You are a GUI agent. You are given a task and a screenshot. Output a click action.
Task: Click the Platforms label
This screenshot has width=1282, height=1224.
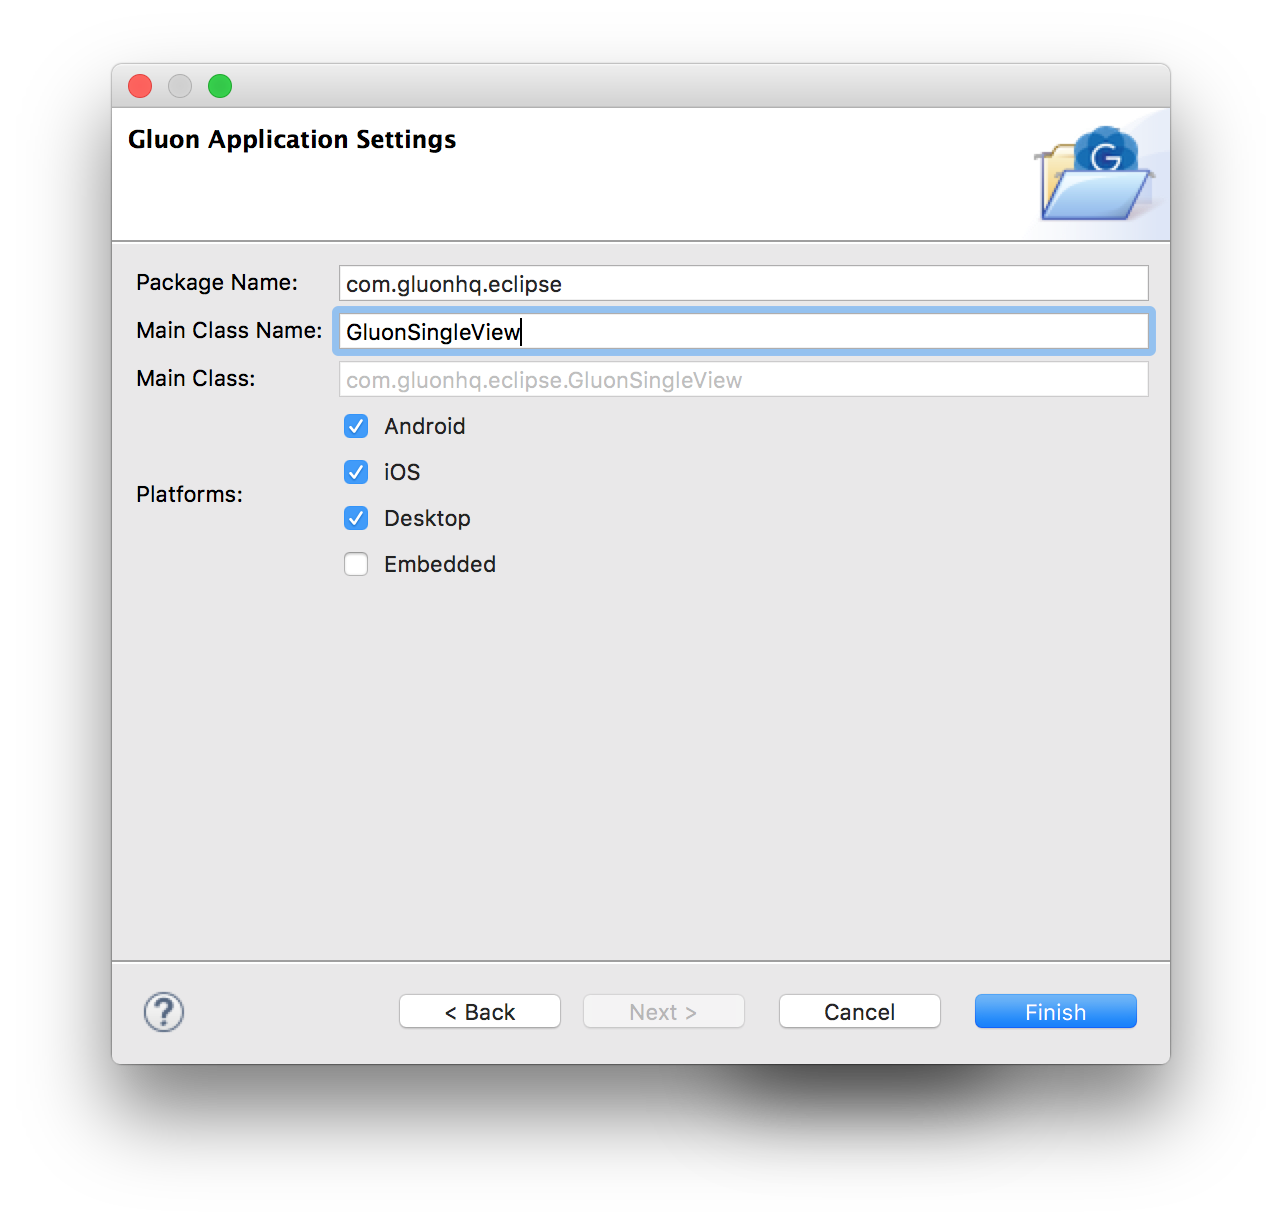pyautogui.click(x=190, y=494)
